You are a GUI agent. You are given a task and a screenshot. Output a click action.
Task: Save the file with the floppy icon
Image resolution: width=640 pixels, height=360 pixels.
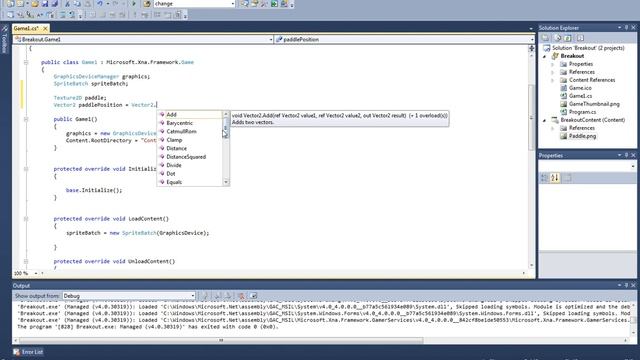[45, 4]
